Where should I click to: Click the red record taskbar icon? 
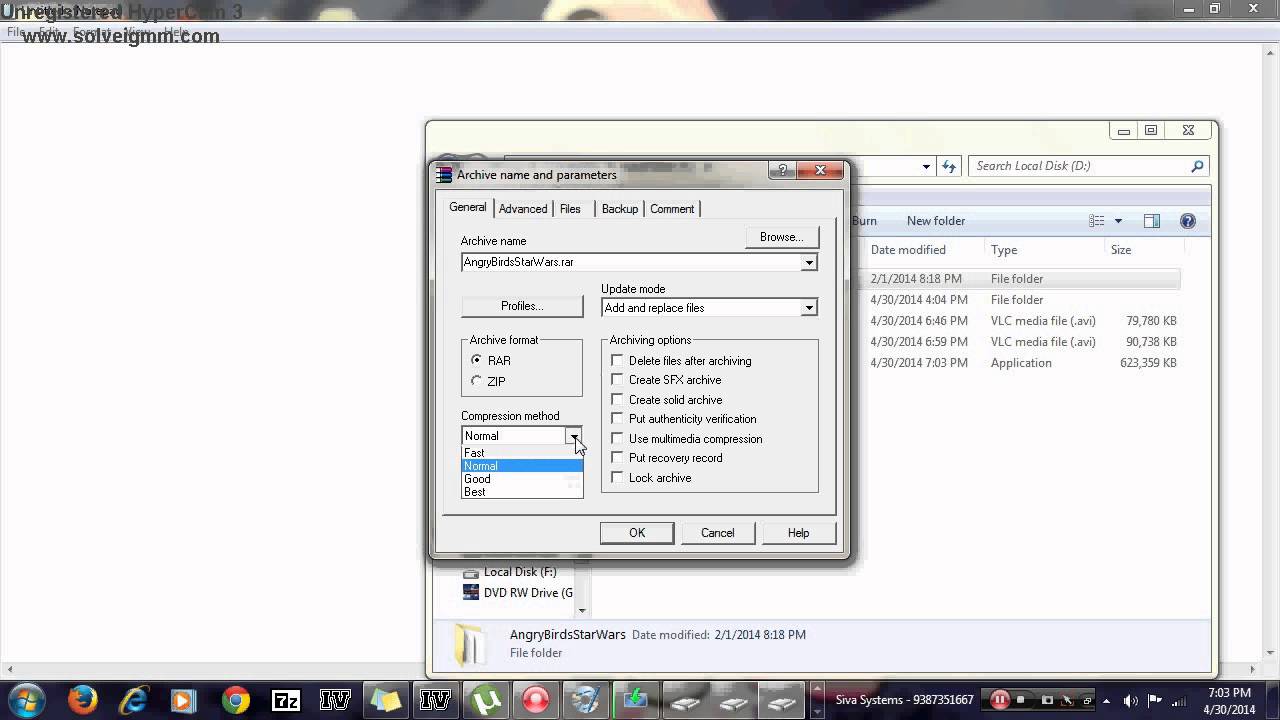[x=536, y=700]
